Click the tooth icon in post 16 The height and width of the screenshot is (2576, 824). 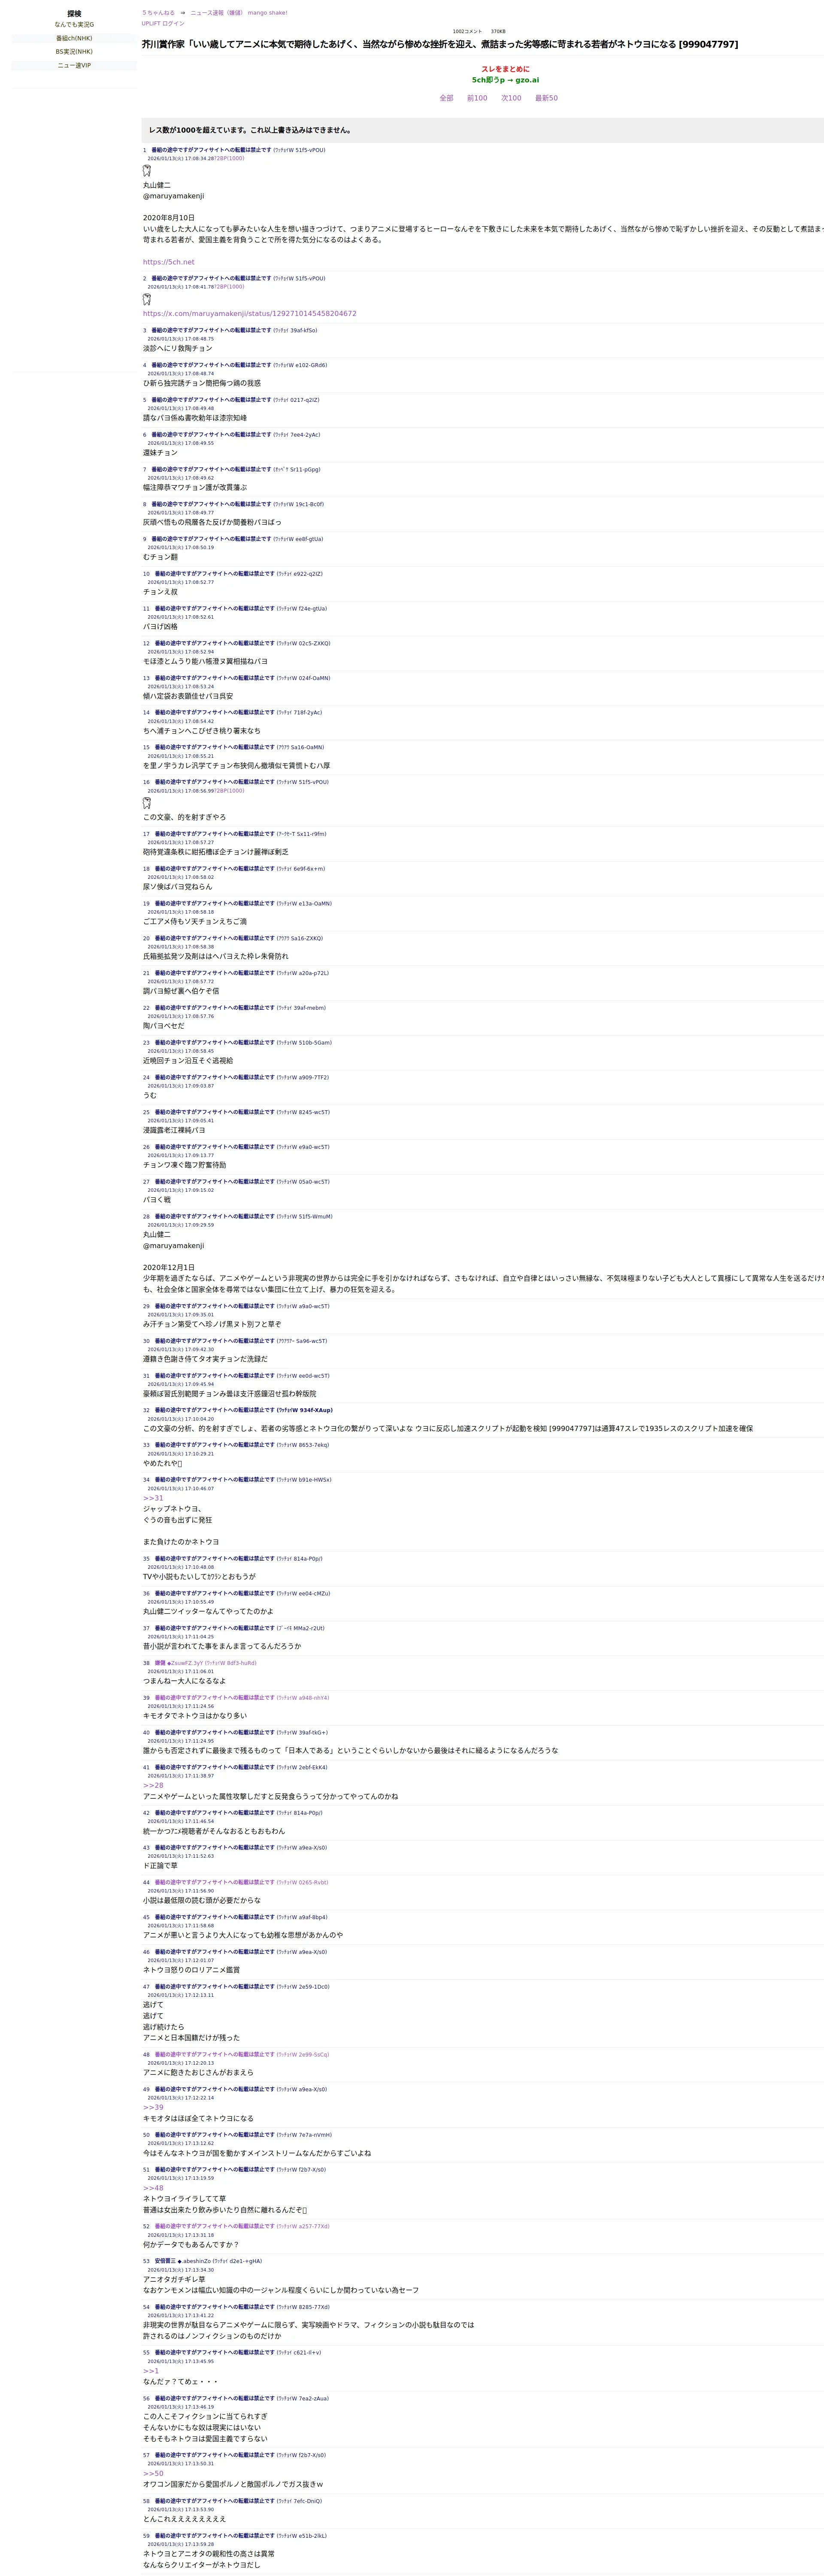(x=147, y=803)
